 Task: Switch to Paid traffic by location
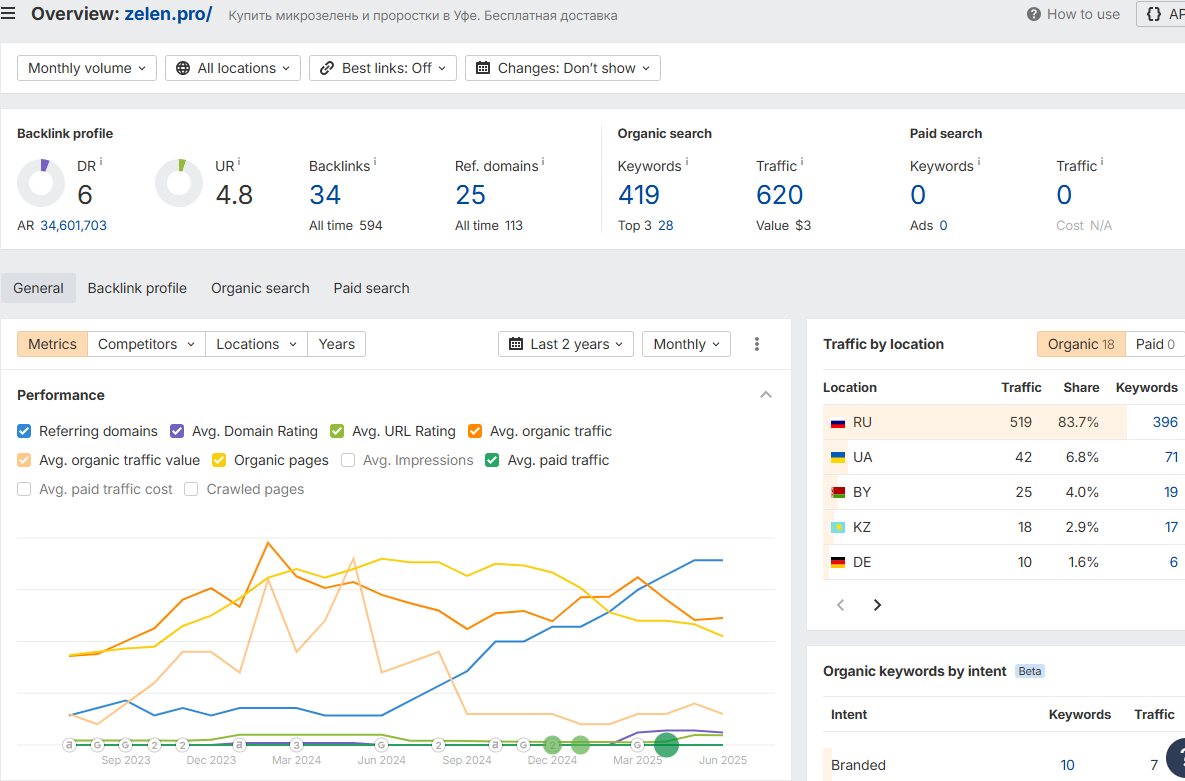1155,344
